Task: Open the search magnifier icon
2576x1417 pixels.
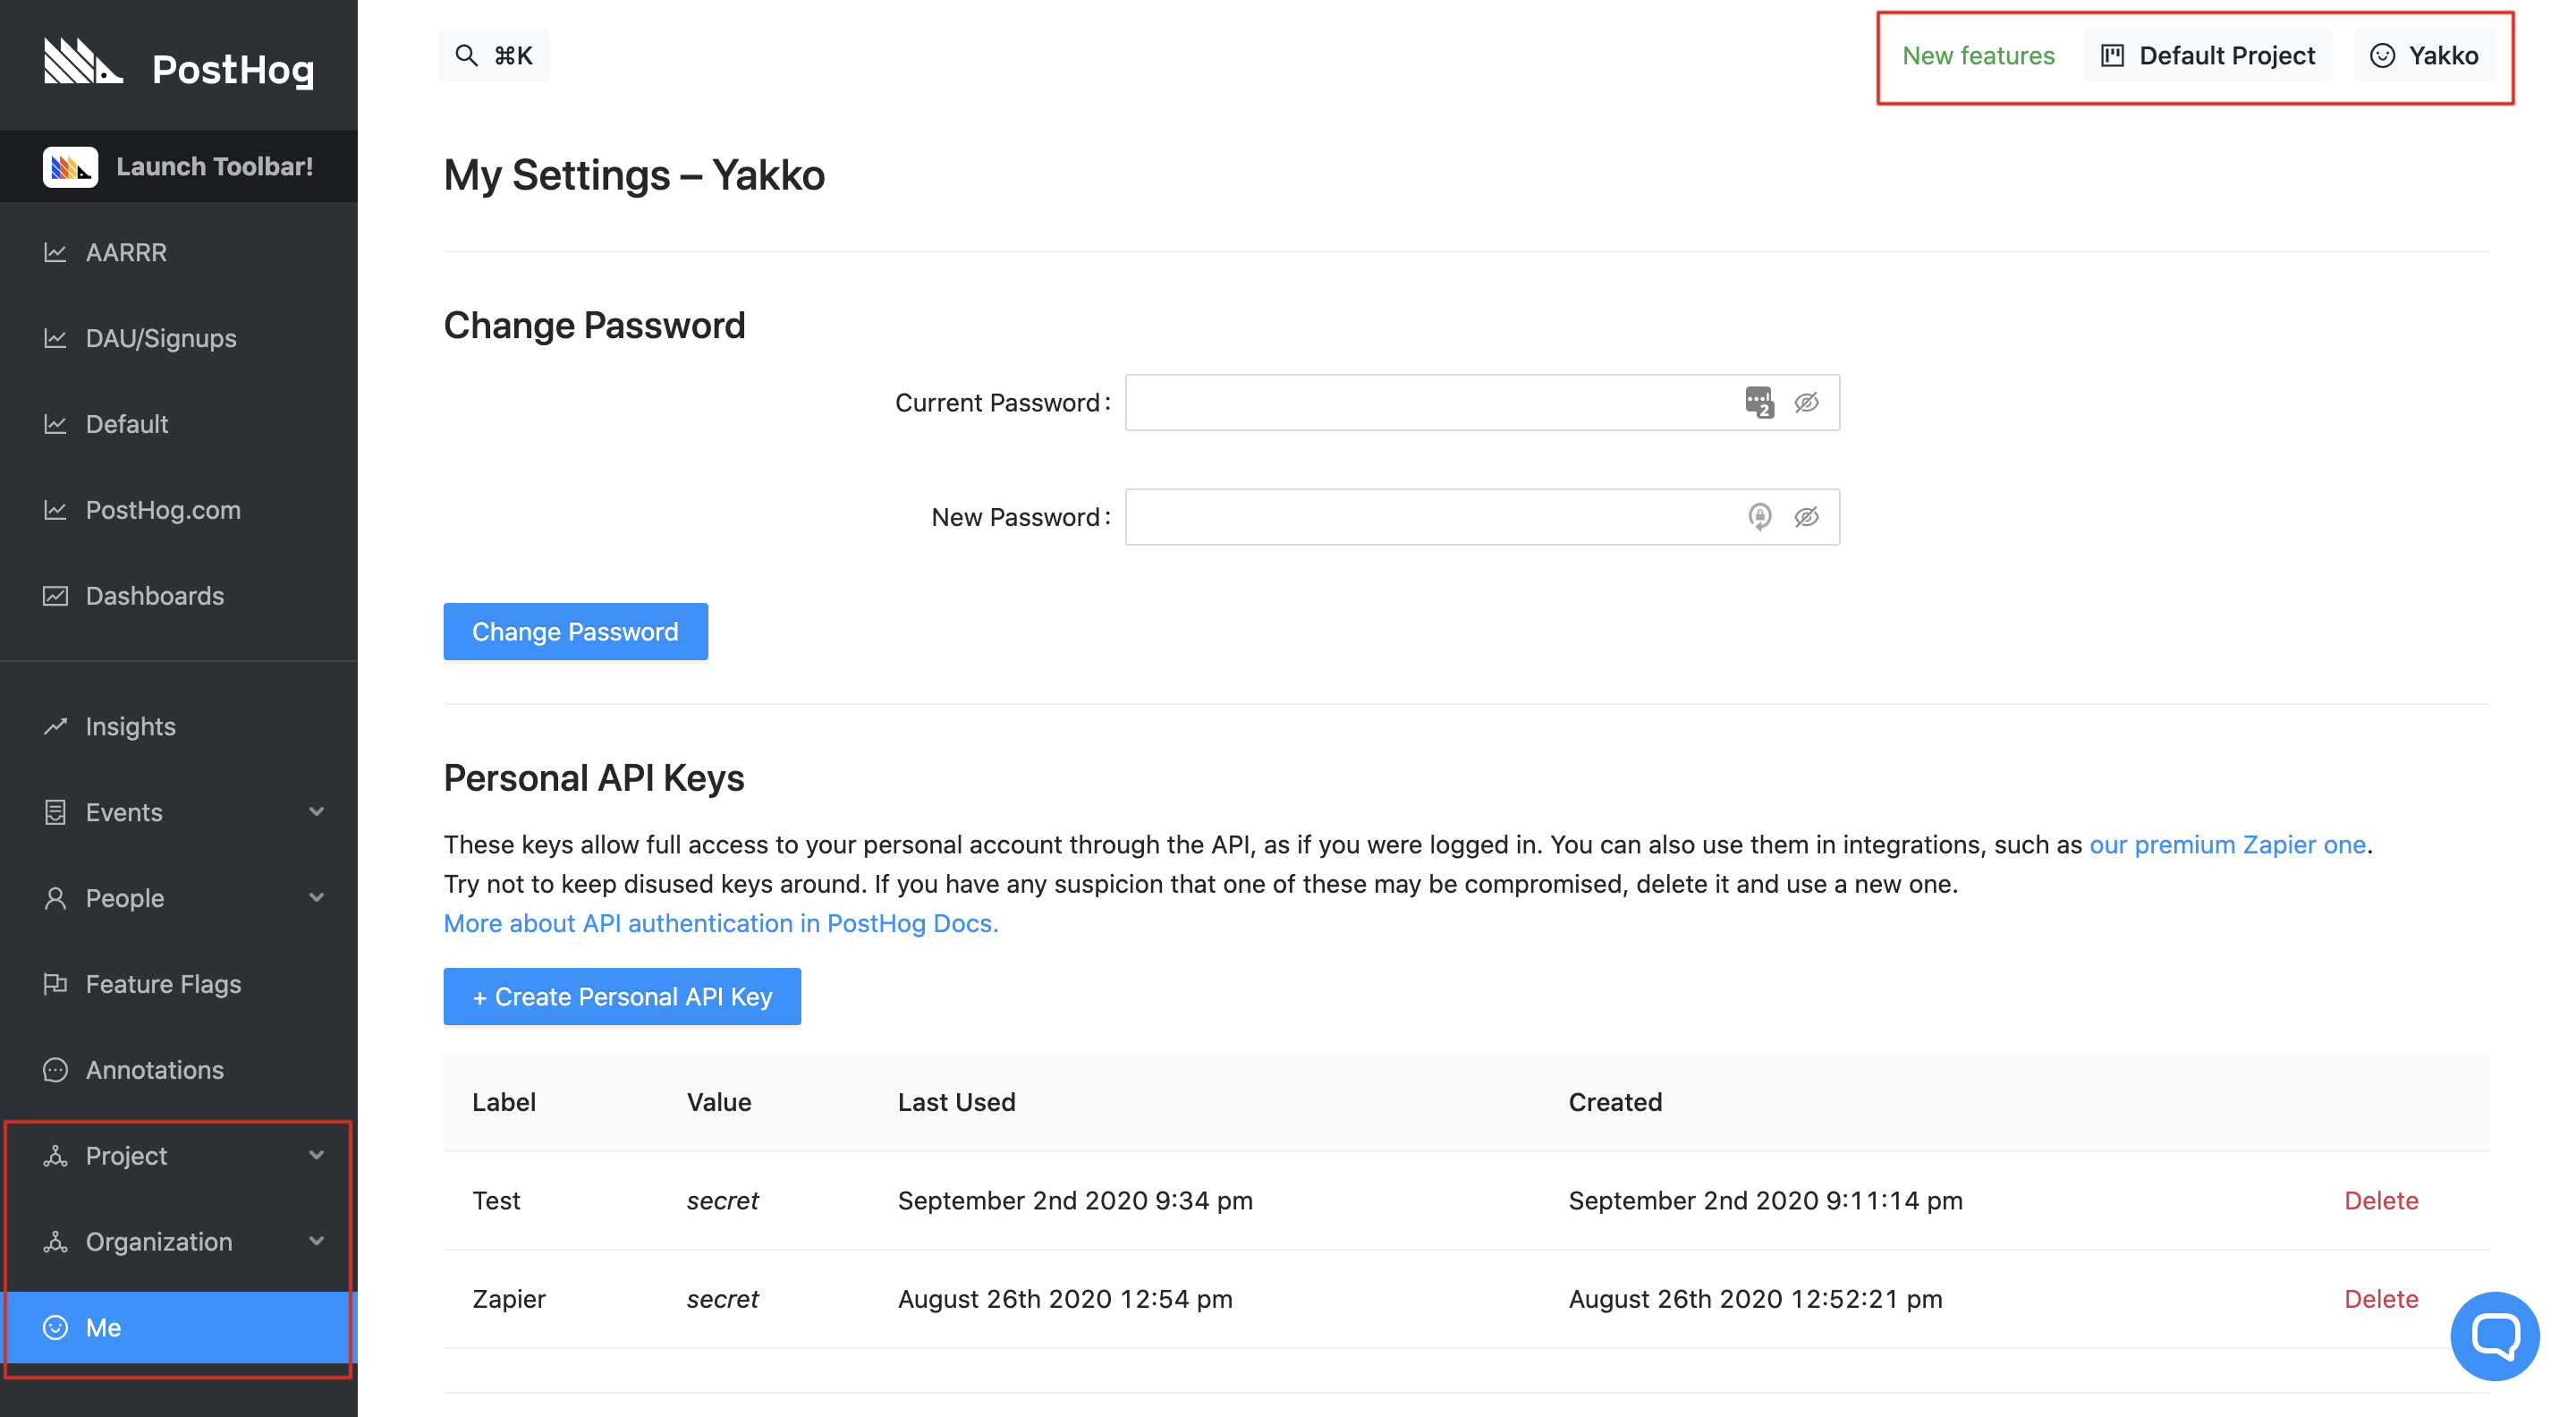Action: click(466, 55)
